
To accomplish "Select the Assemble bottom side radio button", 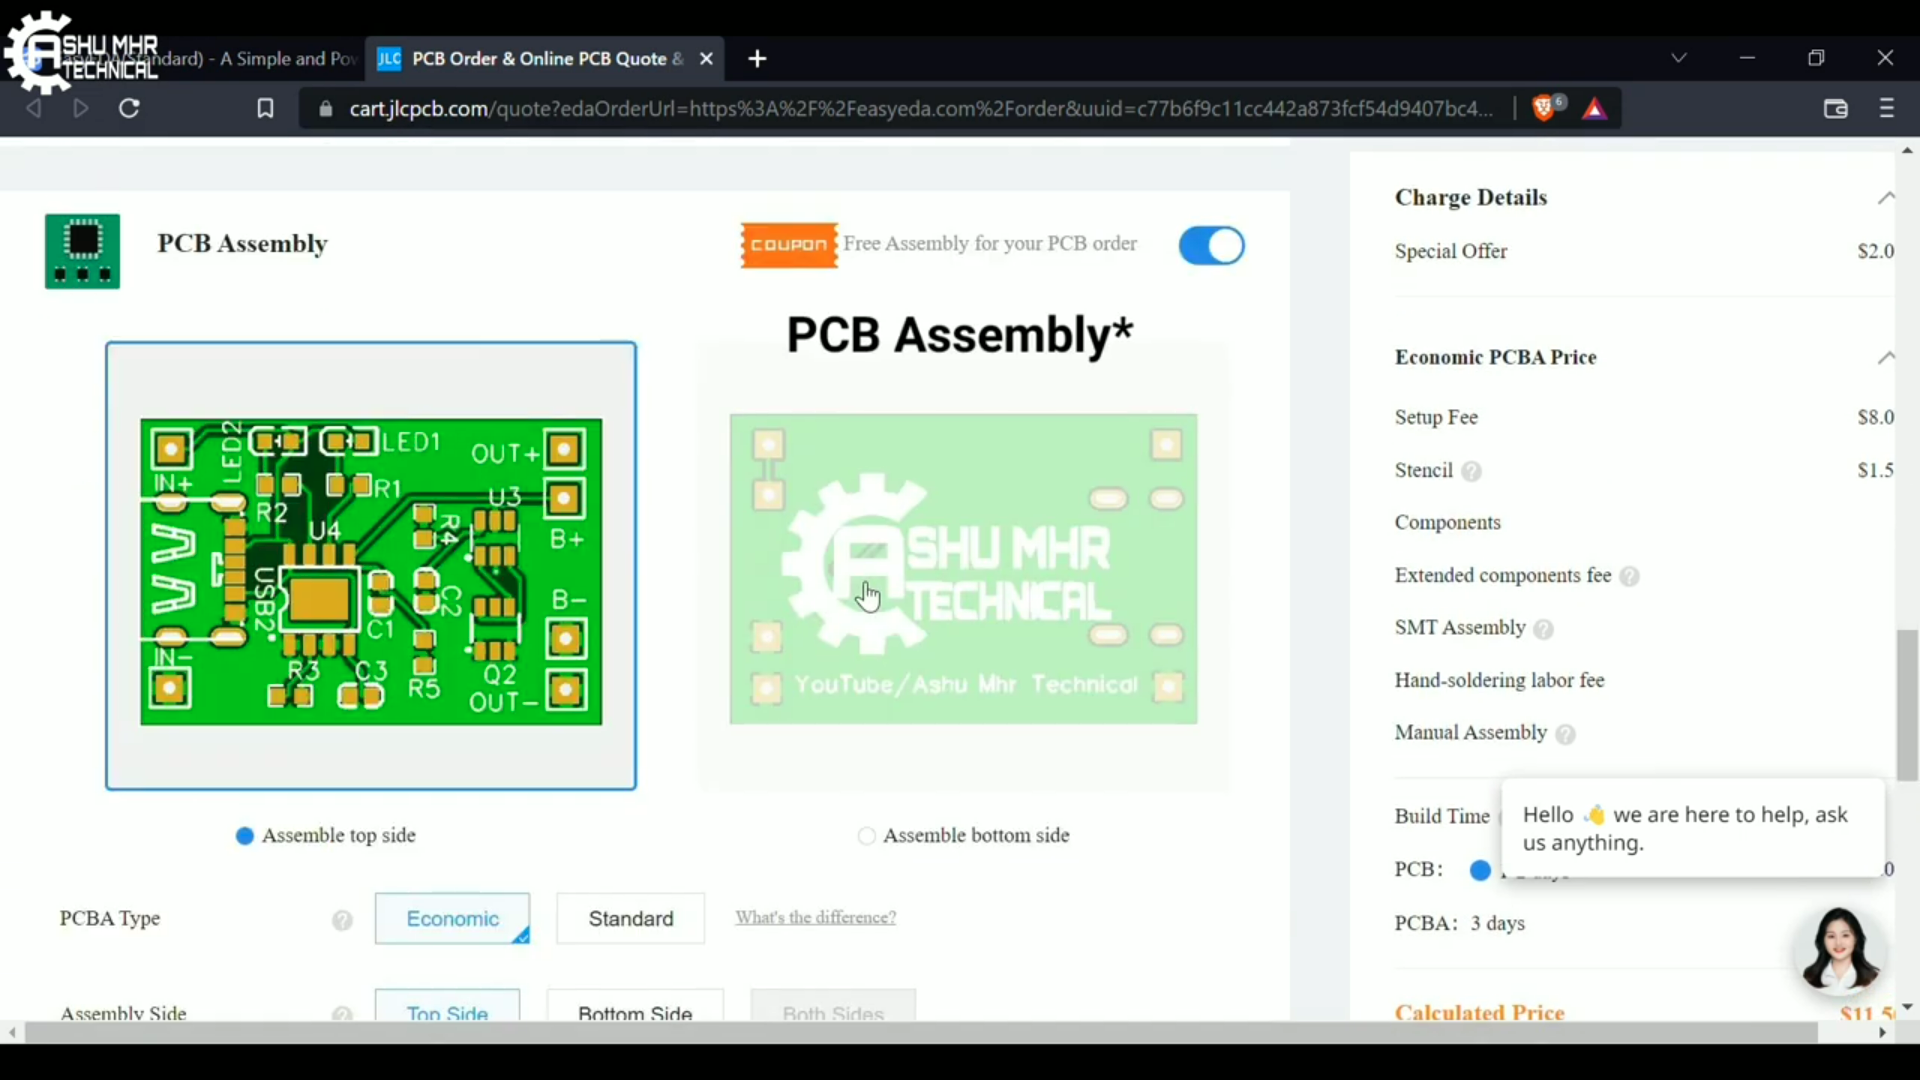I will tap(865, 835).
